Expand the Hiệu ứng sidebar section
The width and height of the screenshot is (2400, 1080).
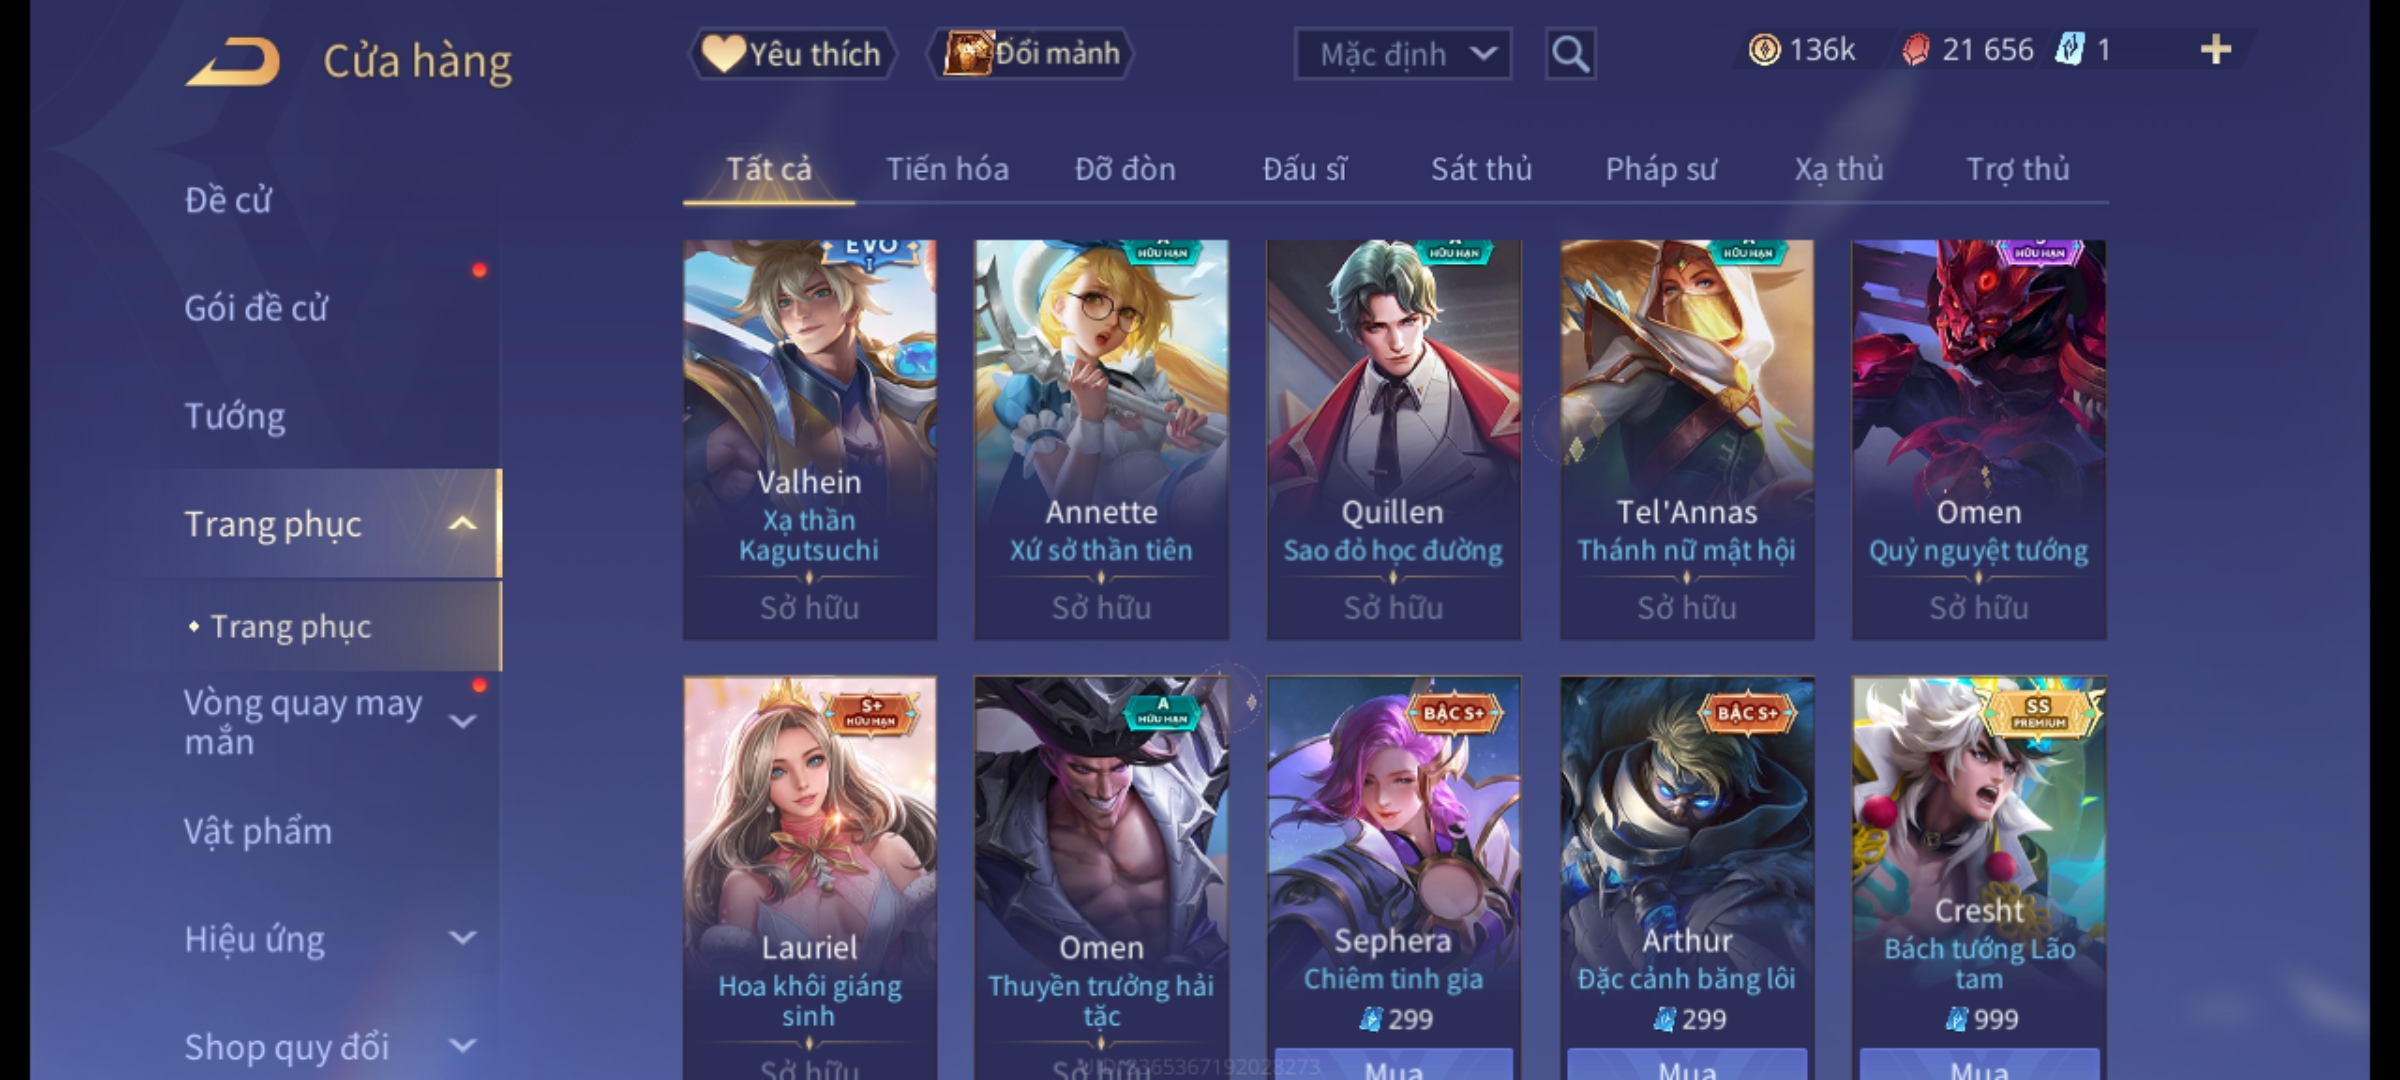point(462,938)
